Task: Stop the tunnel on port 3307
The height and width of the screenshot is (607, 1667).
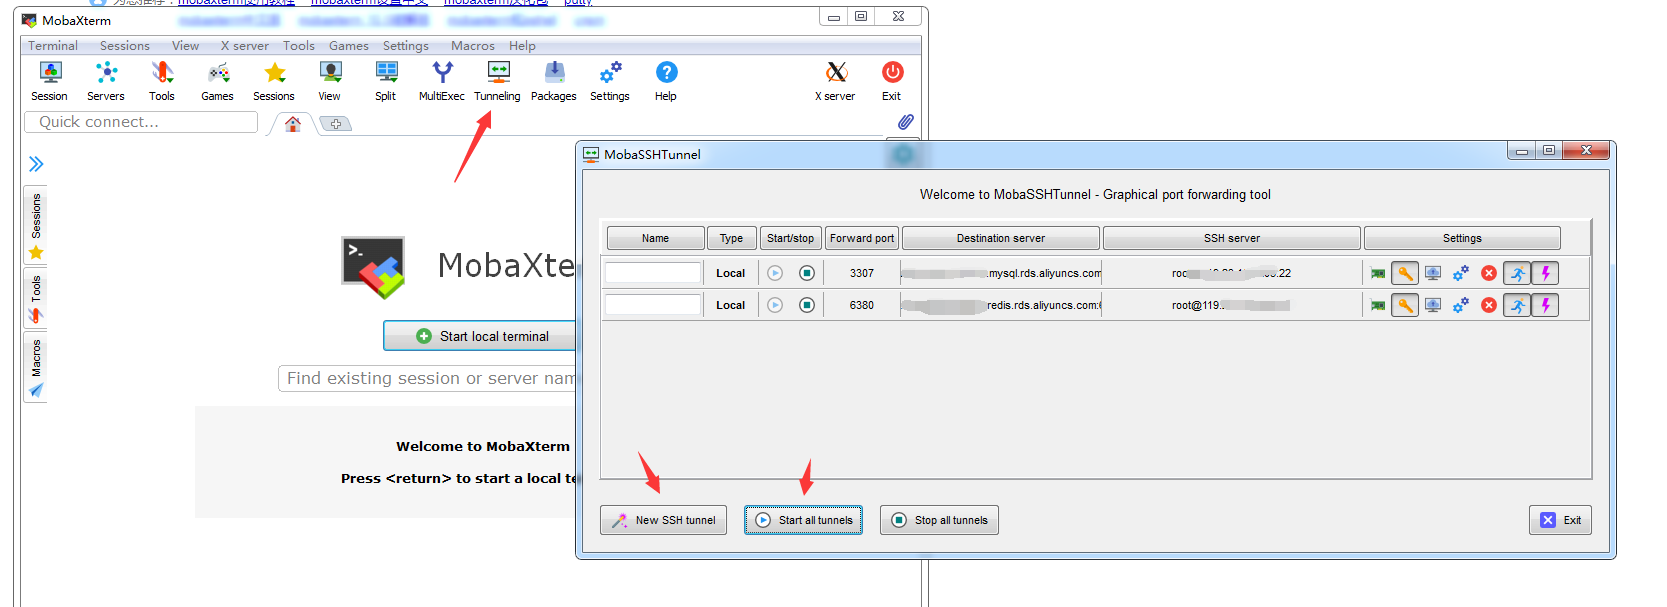Action: tap(807, 273)
